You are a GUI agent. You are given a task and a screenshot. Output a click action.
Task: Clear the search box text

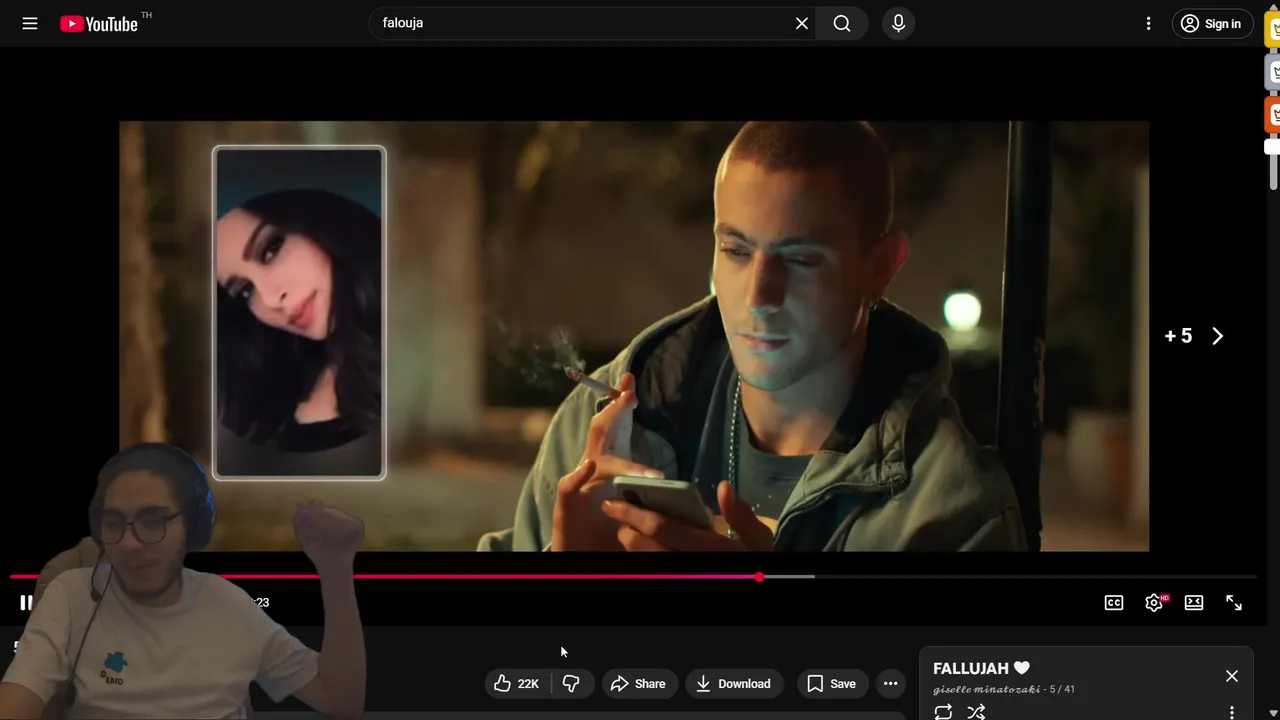click(x=802, y=23)
